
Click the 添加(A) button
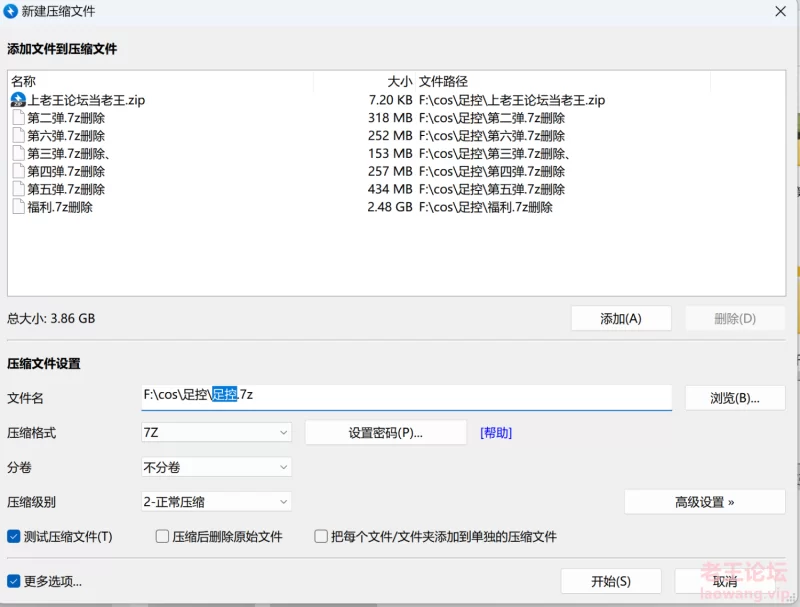[620, 319]
